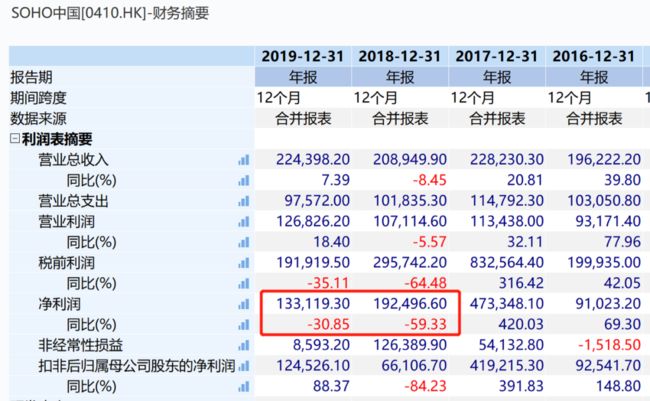
Task: Select the 营业总收入 row label
Action: coord(73,160)
